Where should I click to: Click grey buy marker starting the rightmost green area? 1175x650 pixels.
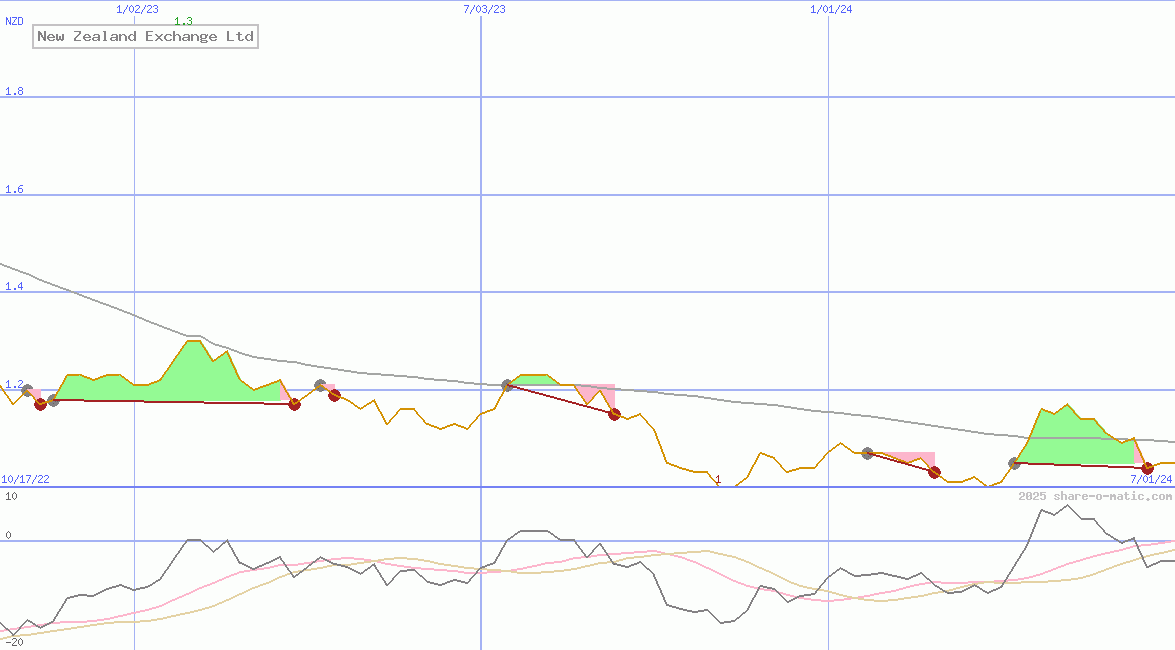tap(1015, 463)
